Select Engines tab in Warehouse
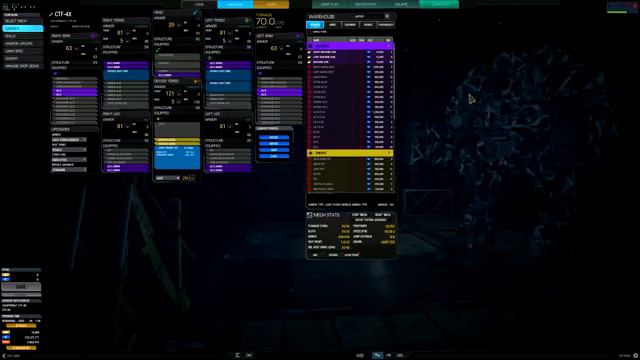This screenshot has width=640, height=360. [x=368, y=25]
